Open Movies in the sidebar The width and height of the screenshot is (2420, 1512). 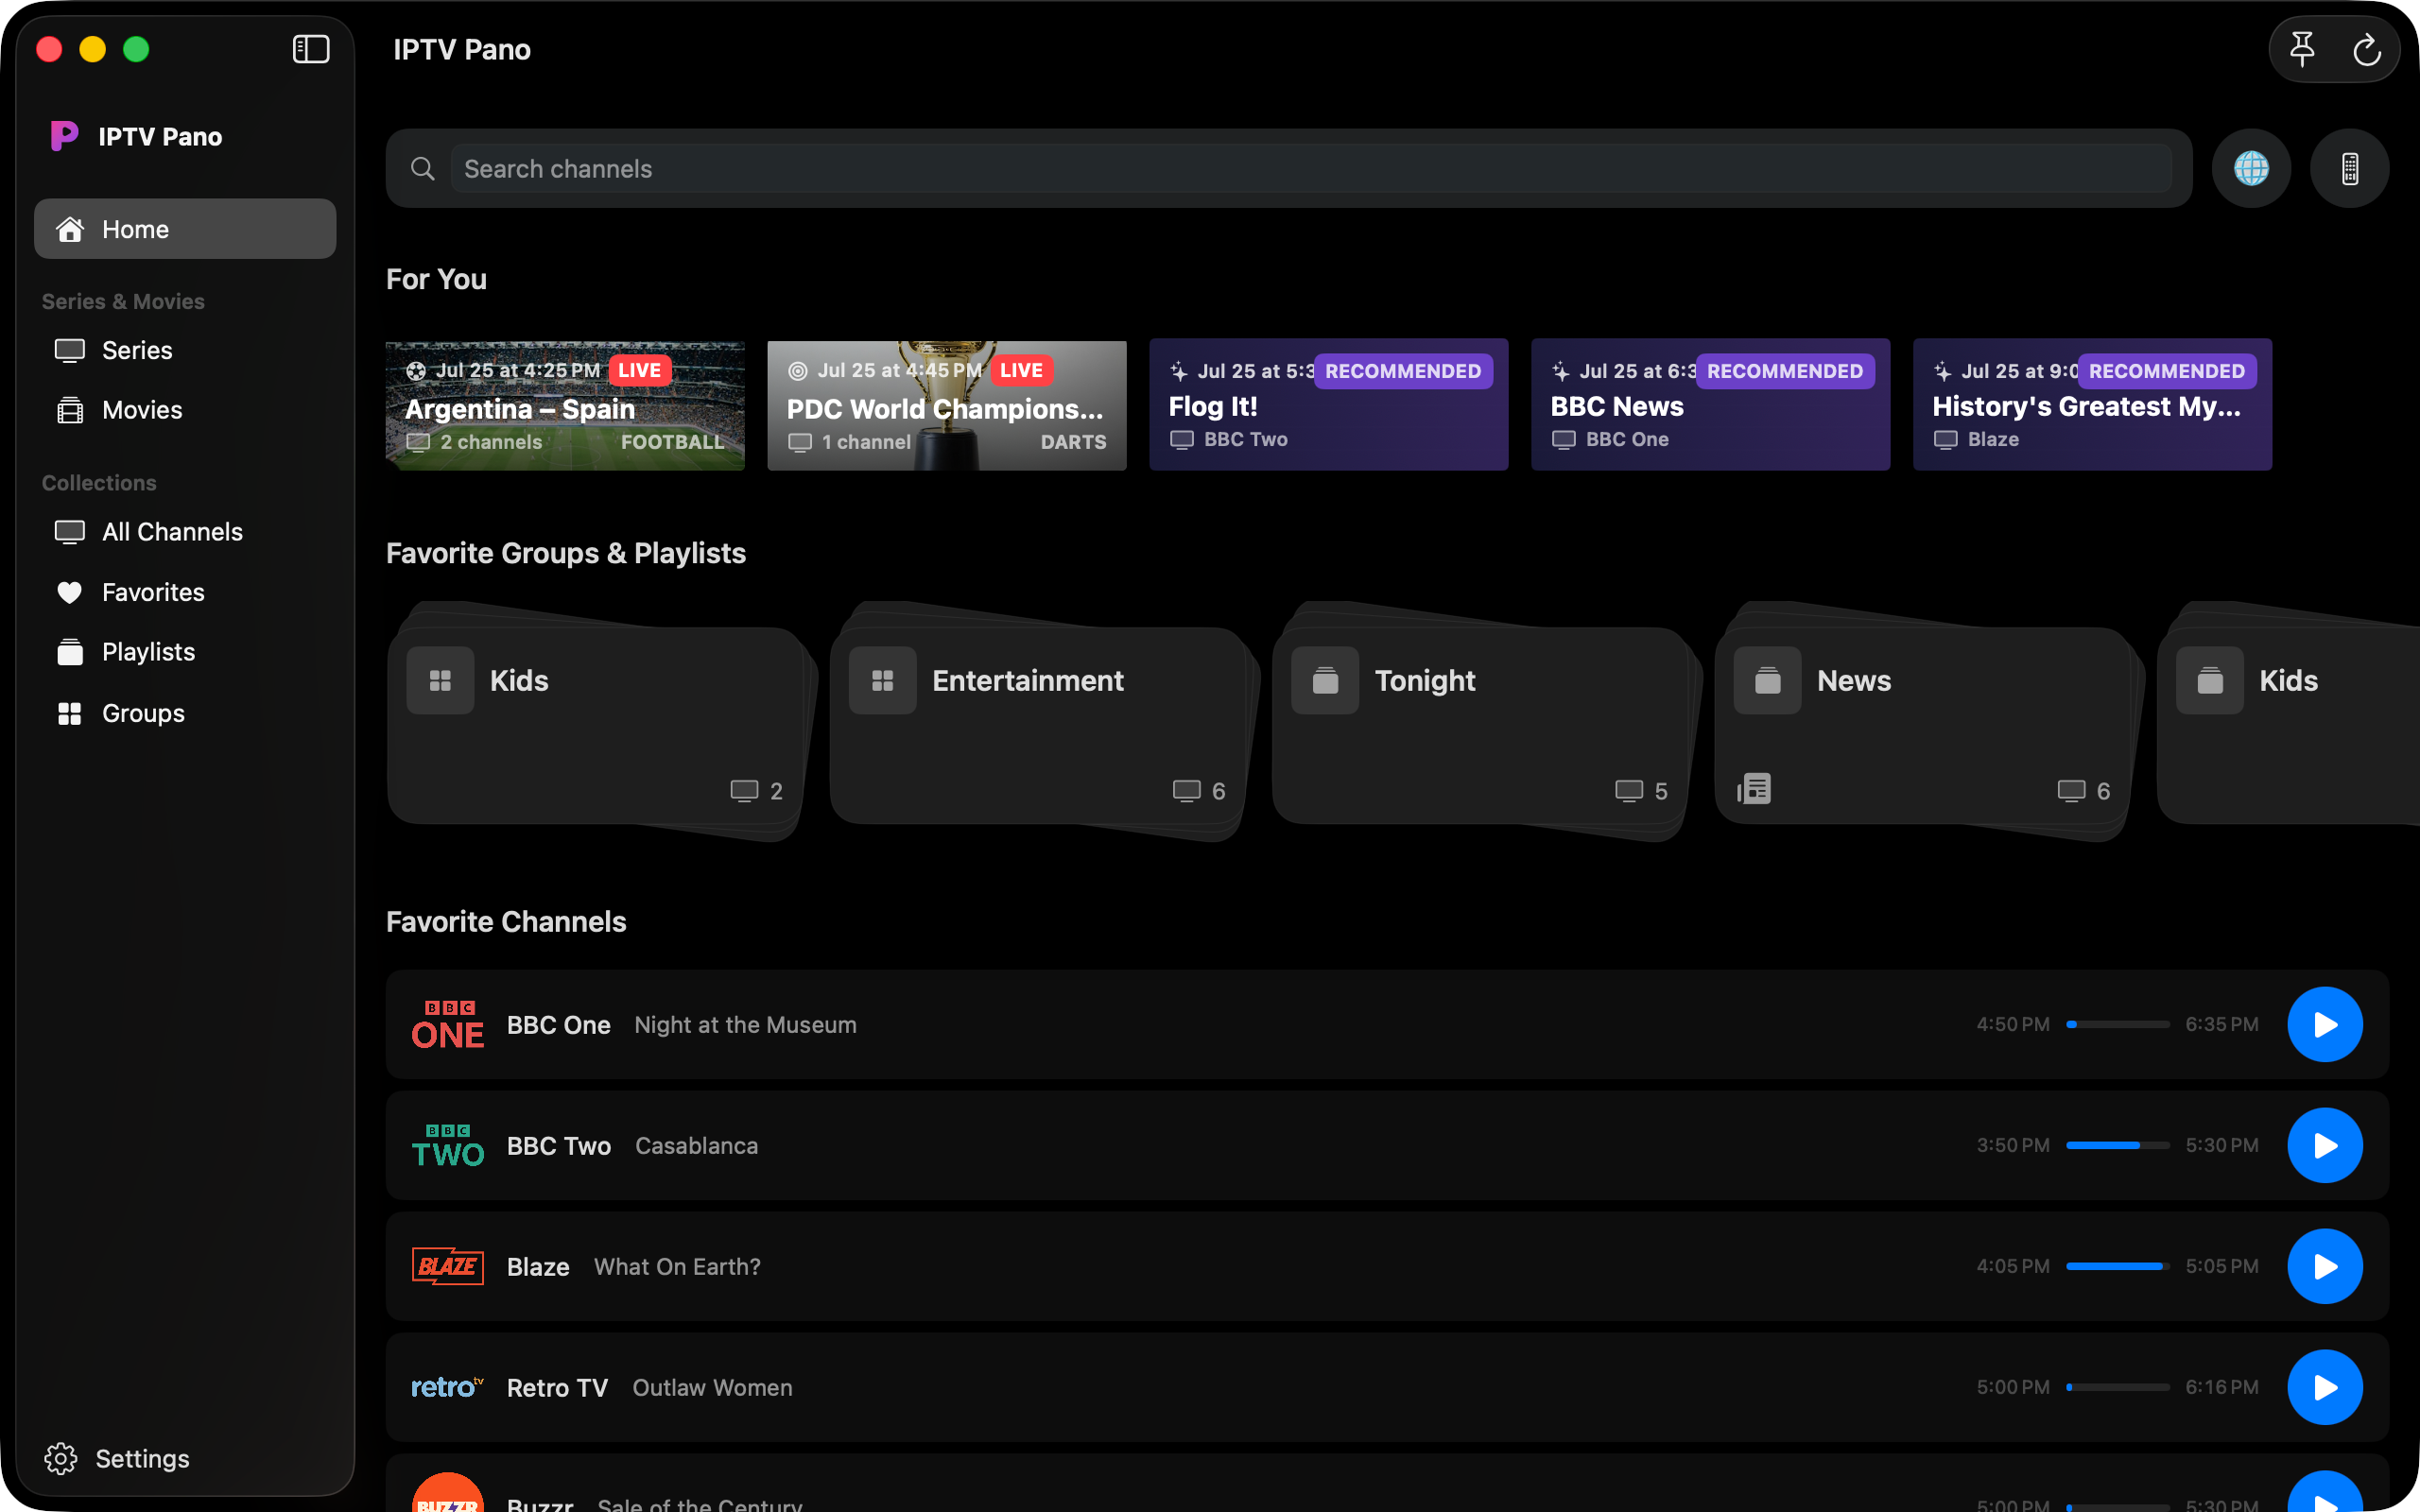[185, 410]
